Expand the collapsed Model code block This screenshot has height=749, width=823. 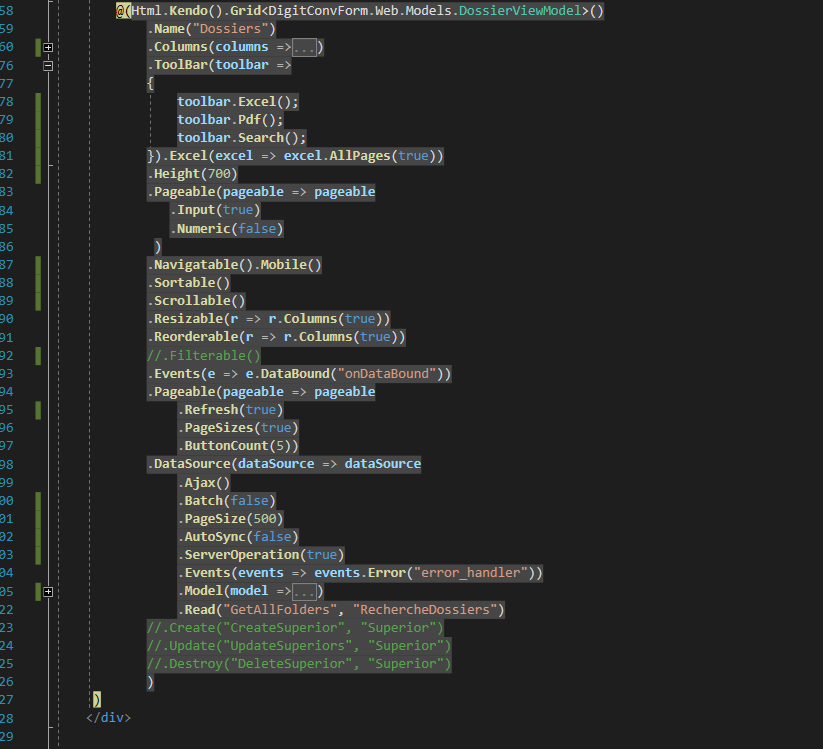coord(47,592)
